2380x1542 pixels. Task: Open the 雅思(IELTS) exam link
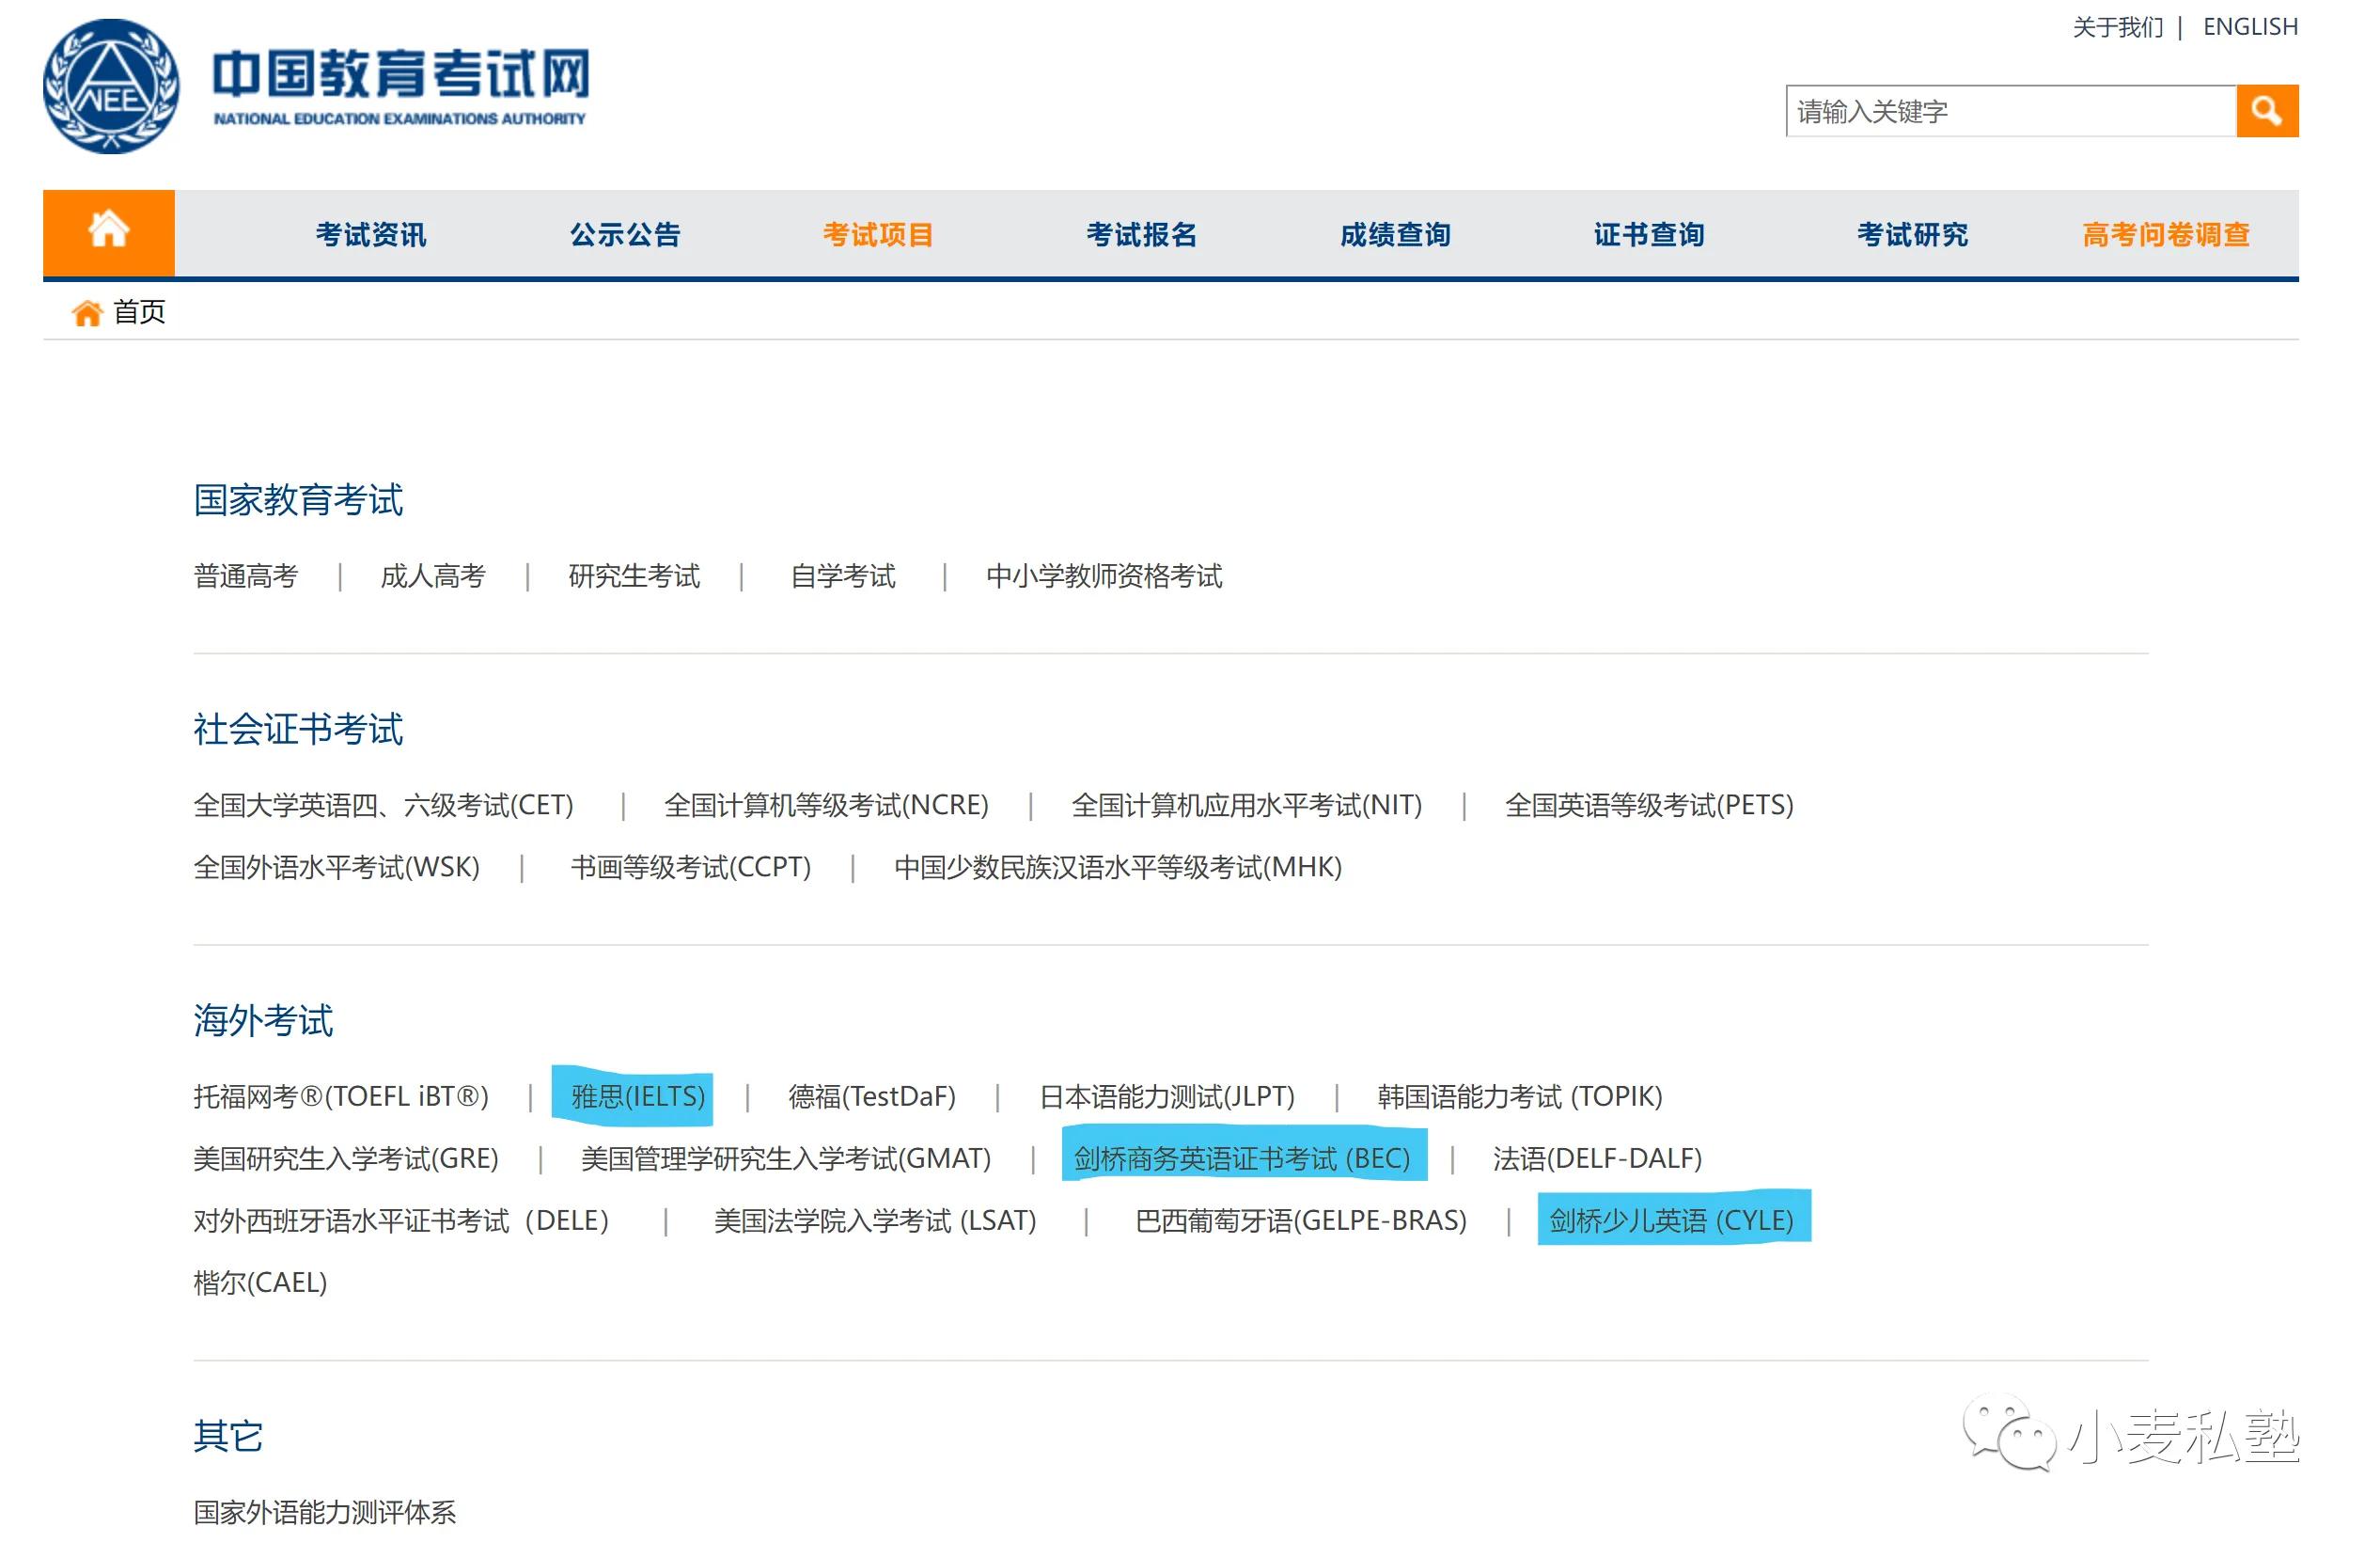tap(638, 1097)
